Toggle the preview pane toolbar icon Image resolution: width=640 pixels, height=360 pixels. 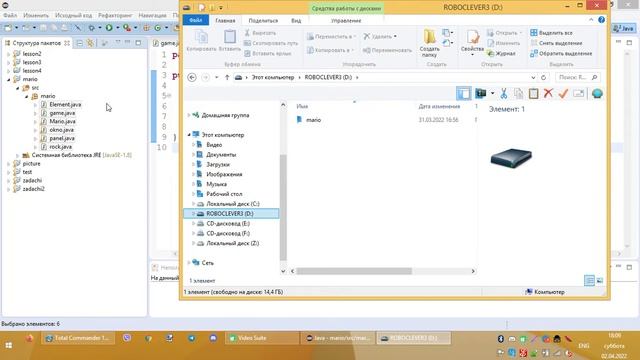pos(464,93)
